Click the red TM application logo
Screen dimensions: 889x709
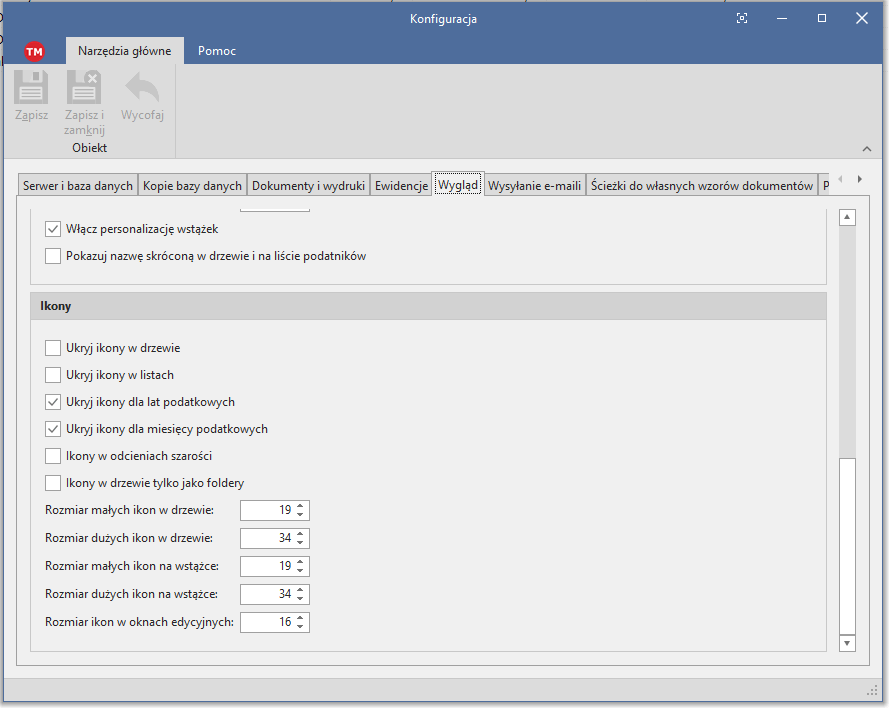[35, 52]
